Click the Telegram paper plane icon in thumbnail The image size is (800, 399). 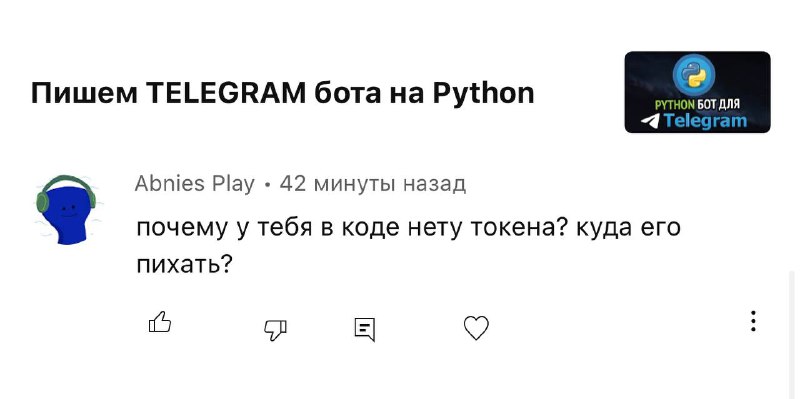651,121
